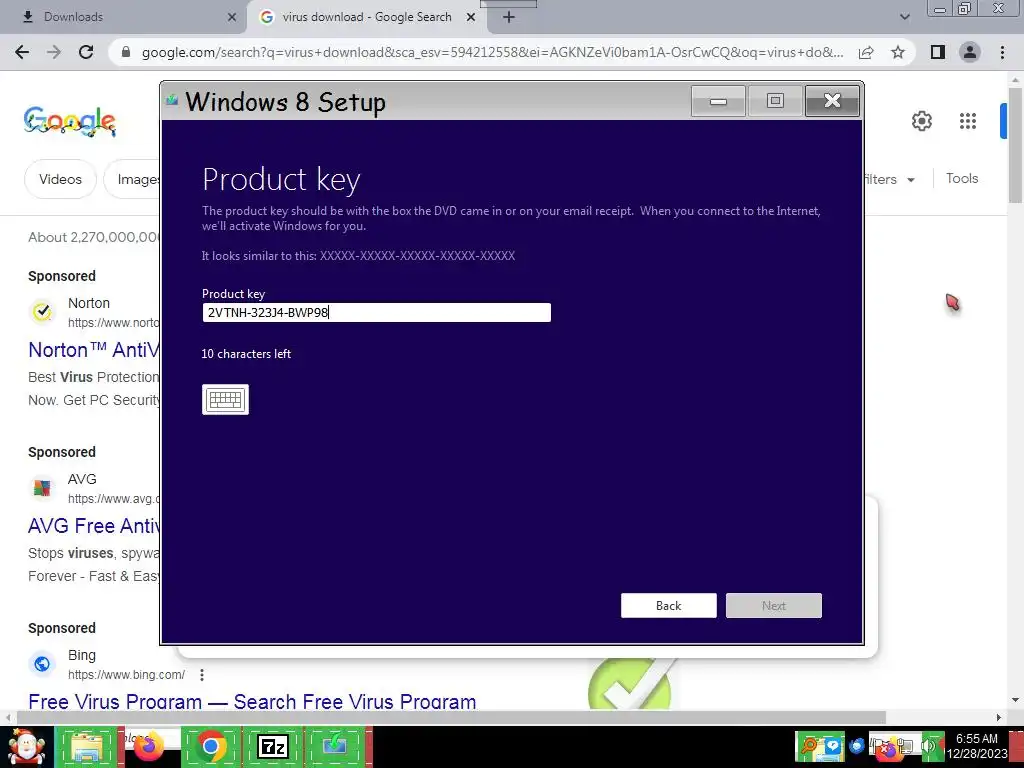Click the Bing favicon in results

[x=42, y=664]
